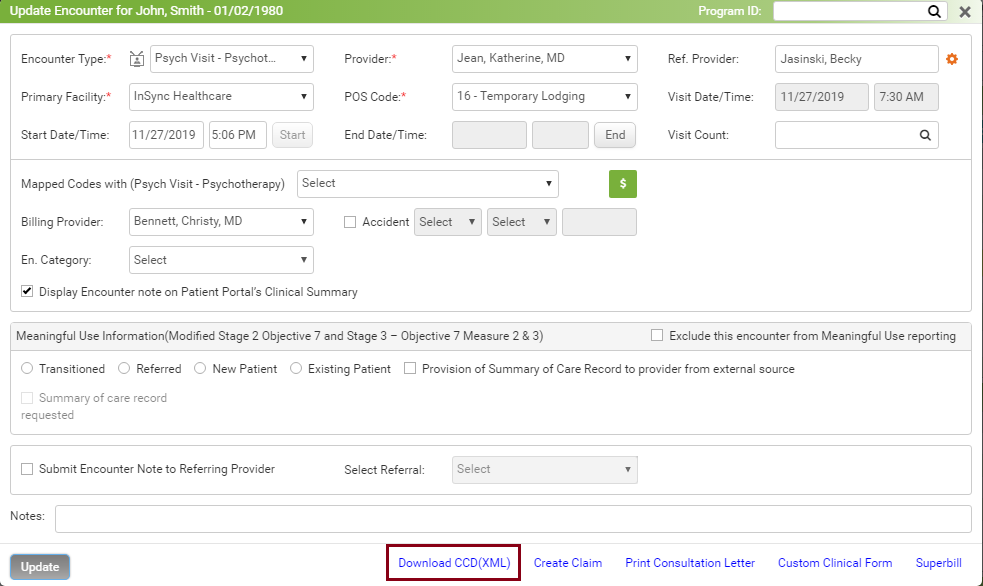Uncheck Display Encounter note on Patient Portal
Image resolution: width=983 pixels, height=586 pixels.
(x=27, y=292)
